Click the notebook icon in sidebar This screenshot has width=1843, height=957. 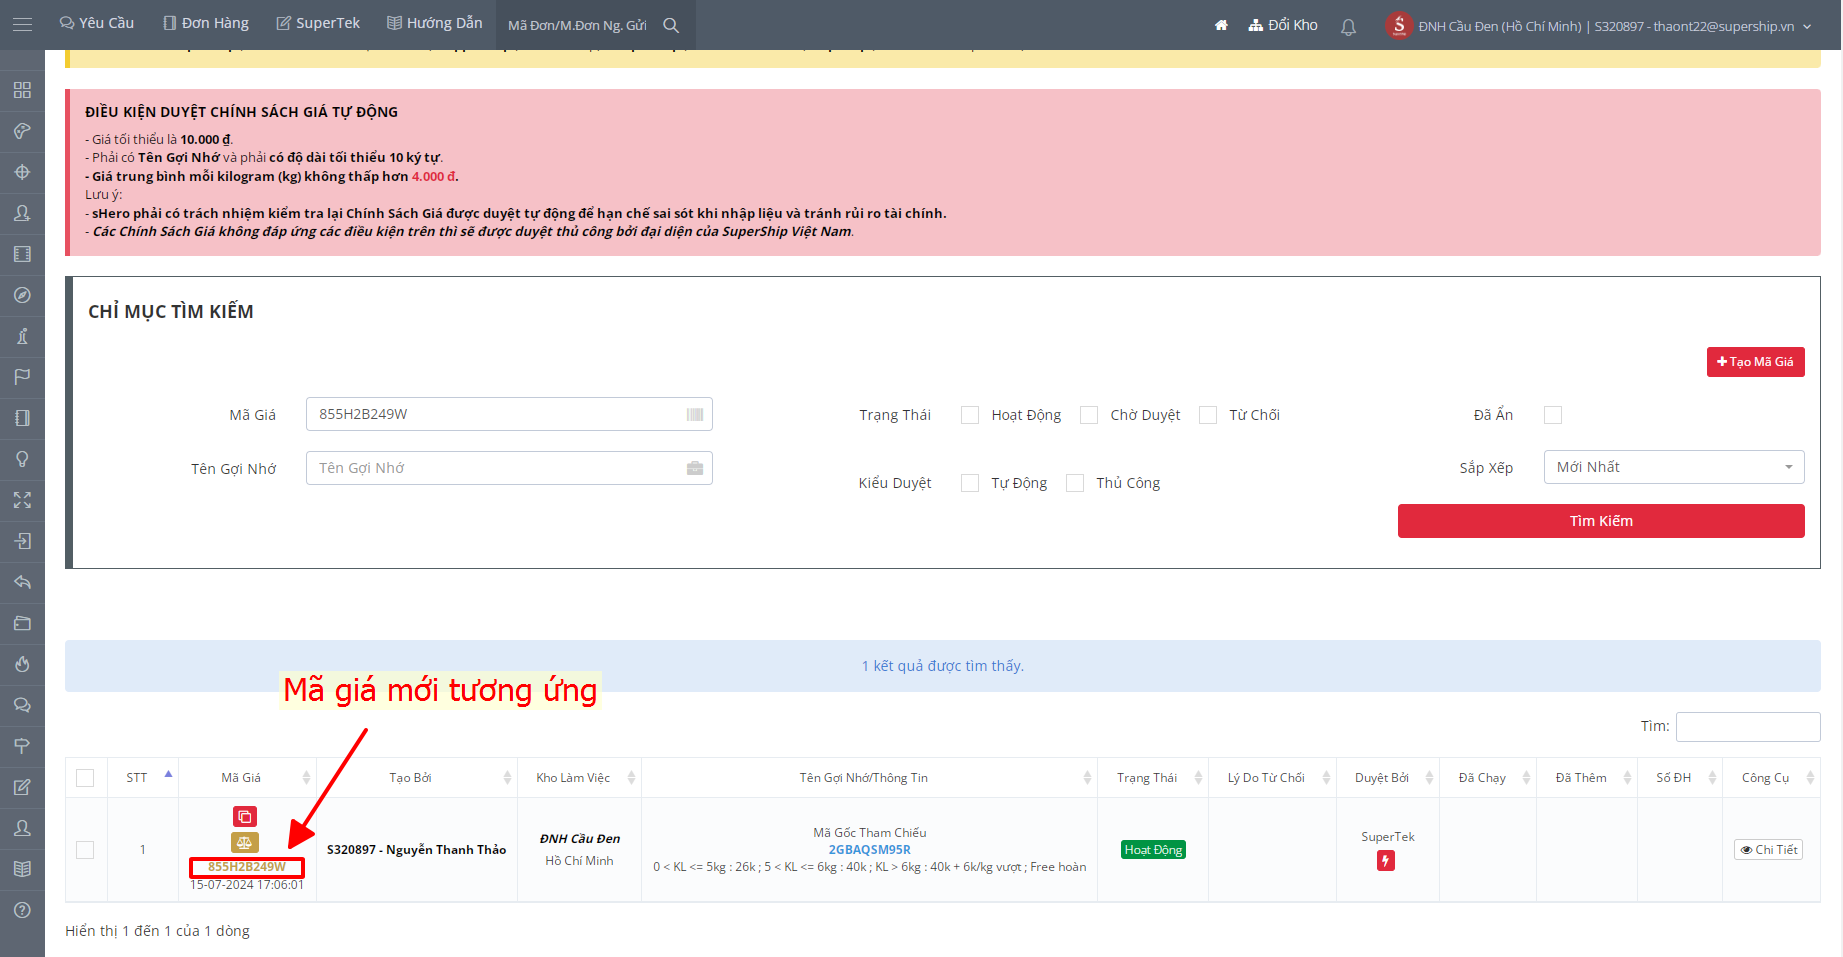[22, 418]
